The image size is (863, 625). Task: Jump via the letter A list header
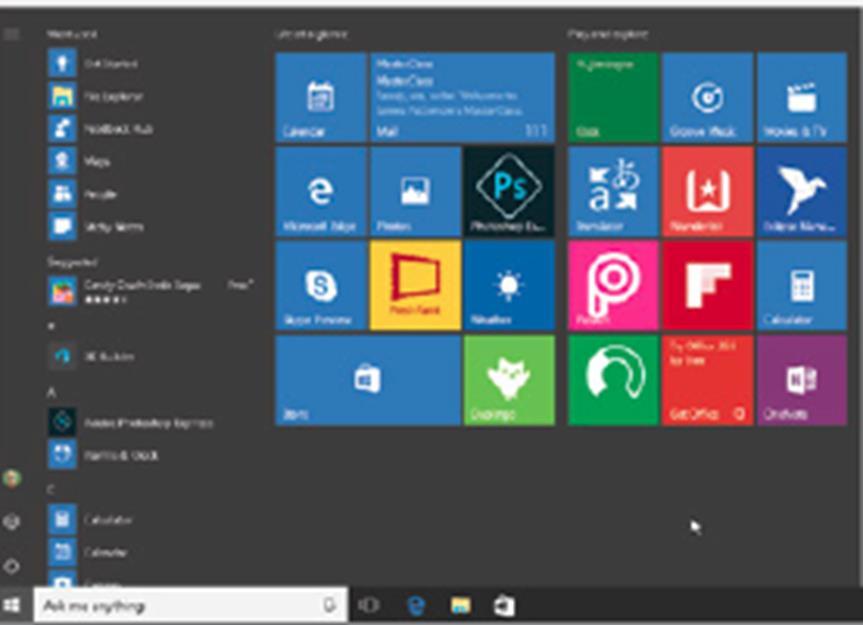click(51, 392)
